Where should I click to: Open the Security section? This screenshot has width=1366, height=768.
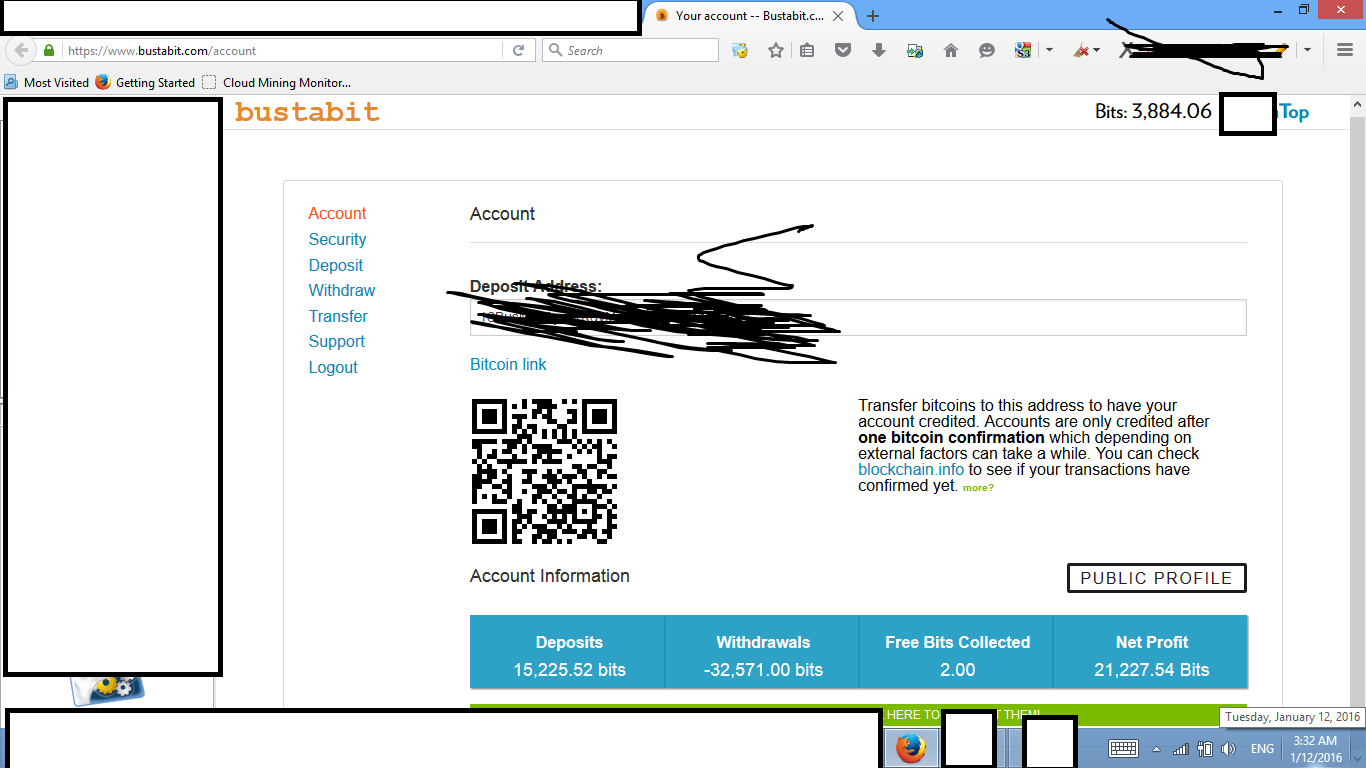(337, 239)
